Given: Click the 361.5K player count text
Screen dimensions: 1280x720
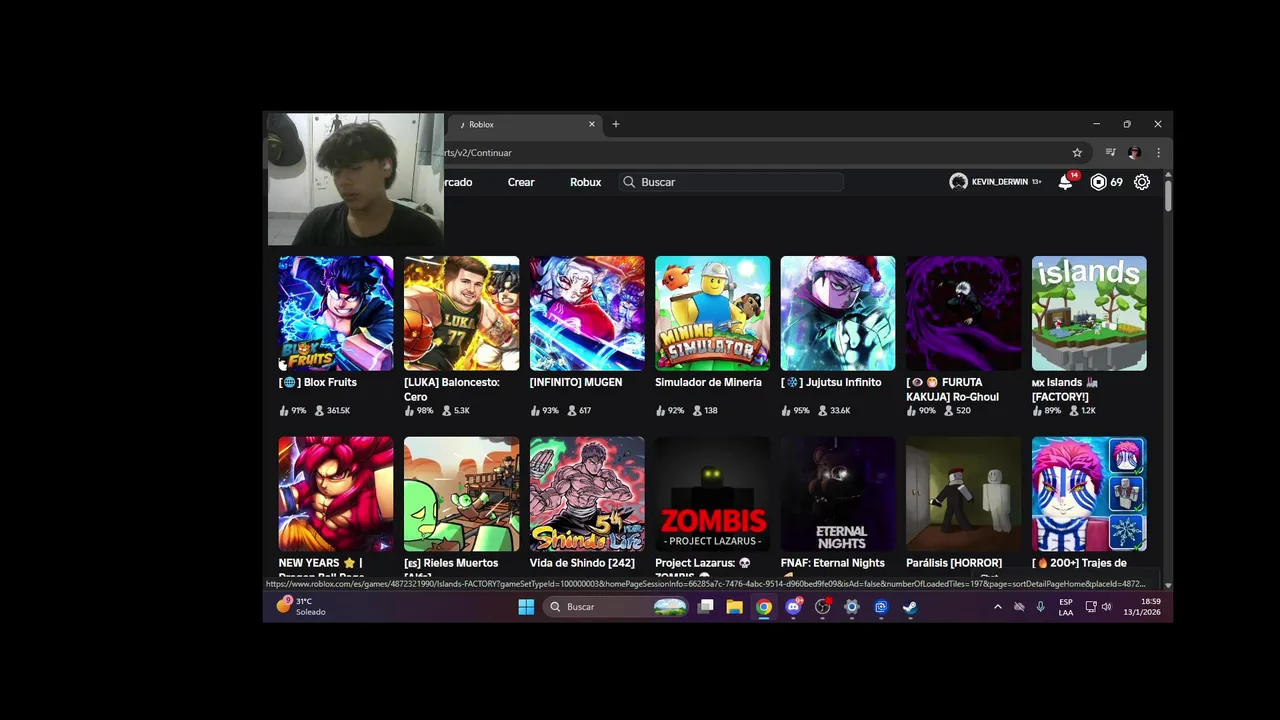Looking at the screenshot, I should click(x=338, y=411).
